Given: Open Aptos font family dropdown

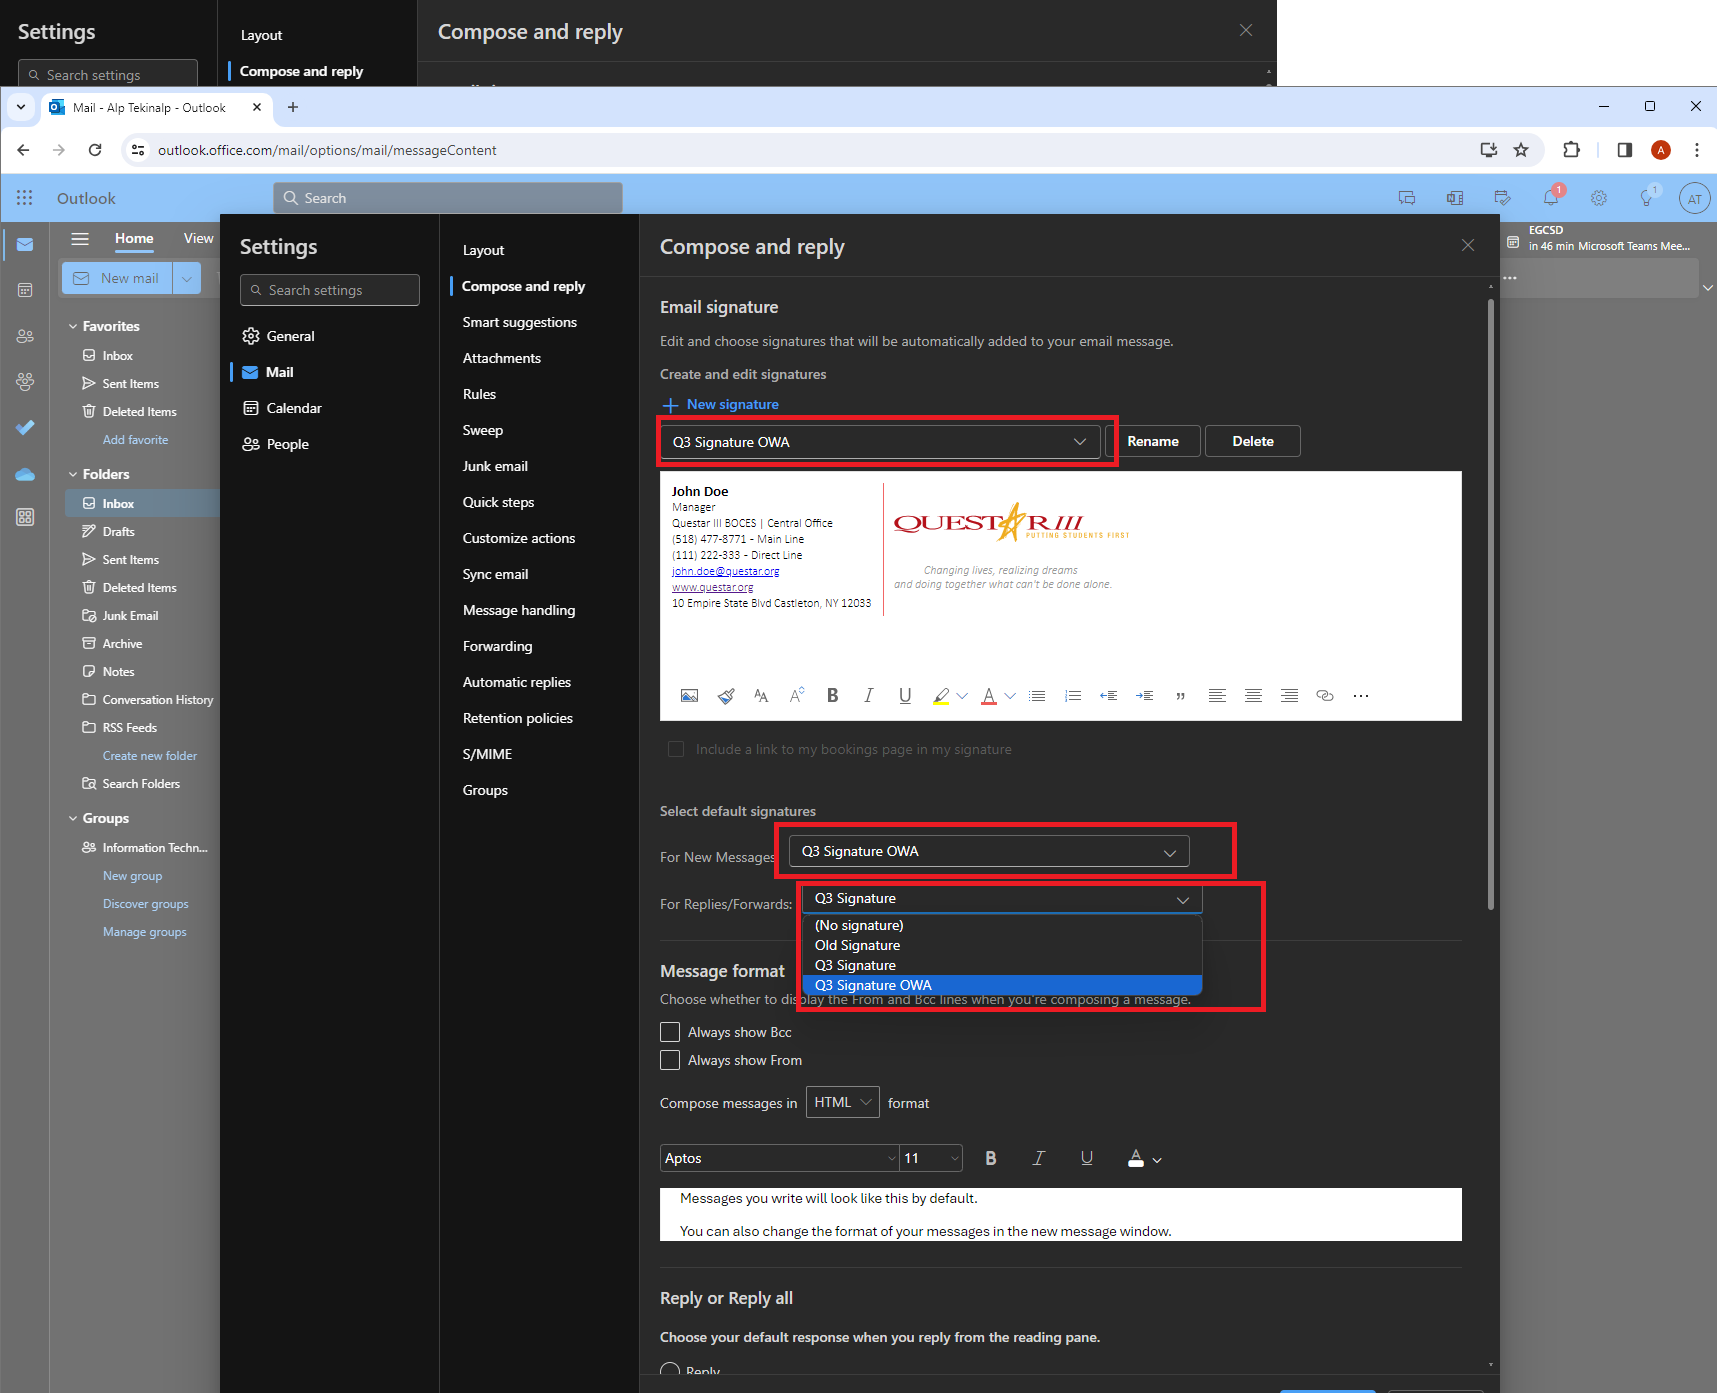Looking at the screenshot, I should (x=780, y=1158).
